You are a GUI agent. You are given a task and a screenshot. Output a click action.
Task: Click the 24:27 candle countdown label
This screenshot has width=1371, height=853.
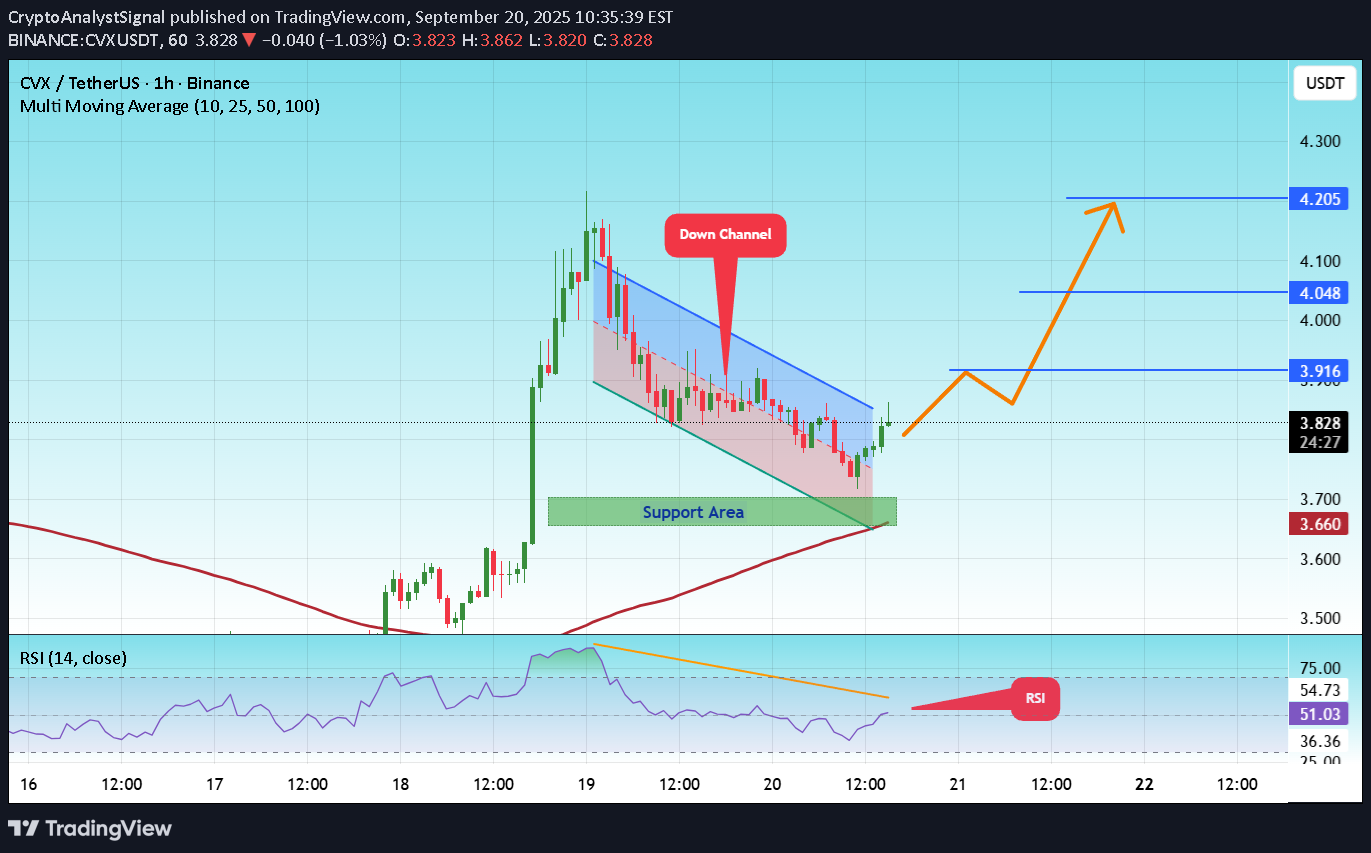(1319, 442)
